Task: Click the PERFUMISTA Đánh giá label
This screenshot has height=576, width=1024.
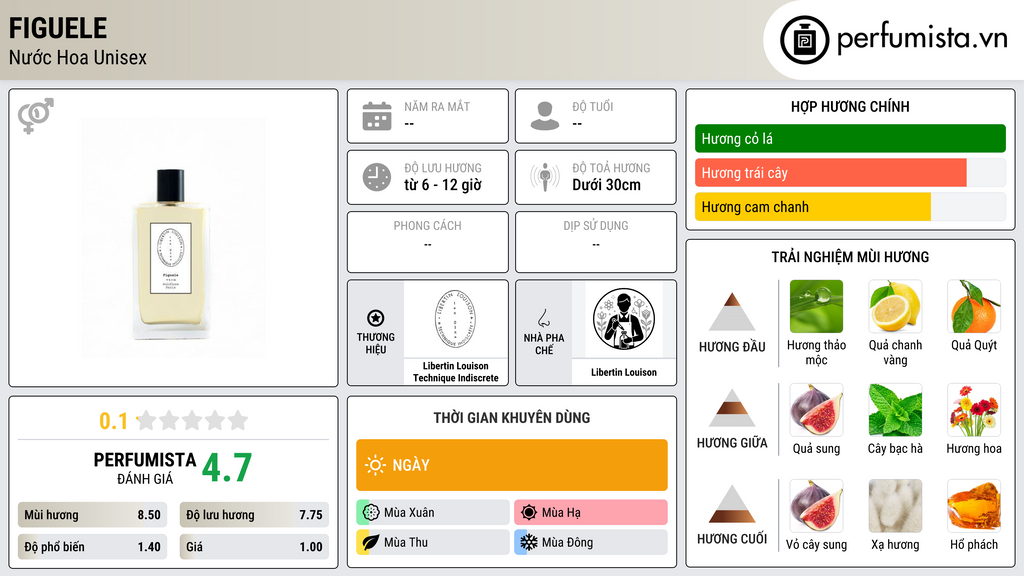Action: (x=145, y=468)
